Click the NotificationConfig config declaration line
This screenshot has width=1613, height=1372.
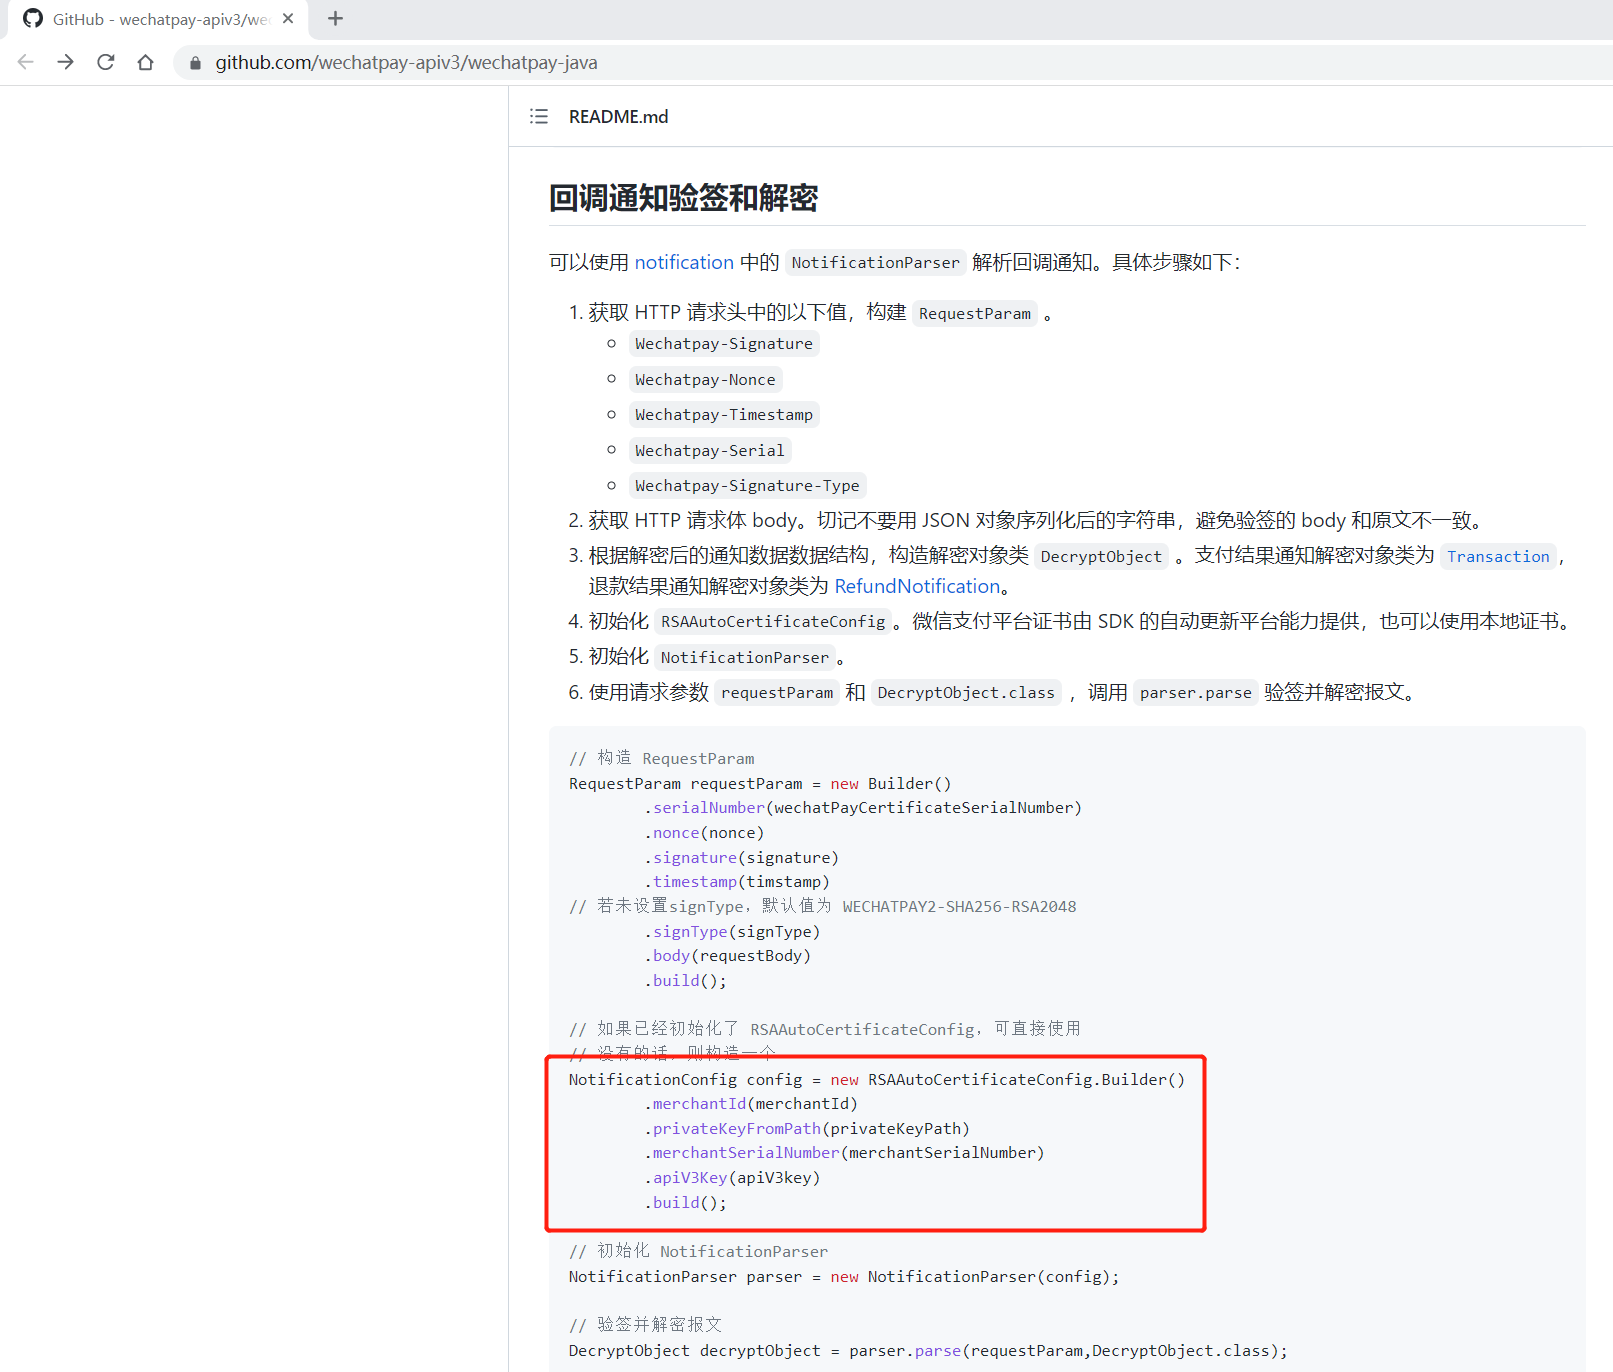point(877,1080)
